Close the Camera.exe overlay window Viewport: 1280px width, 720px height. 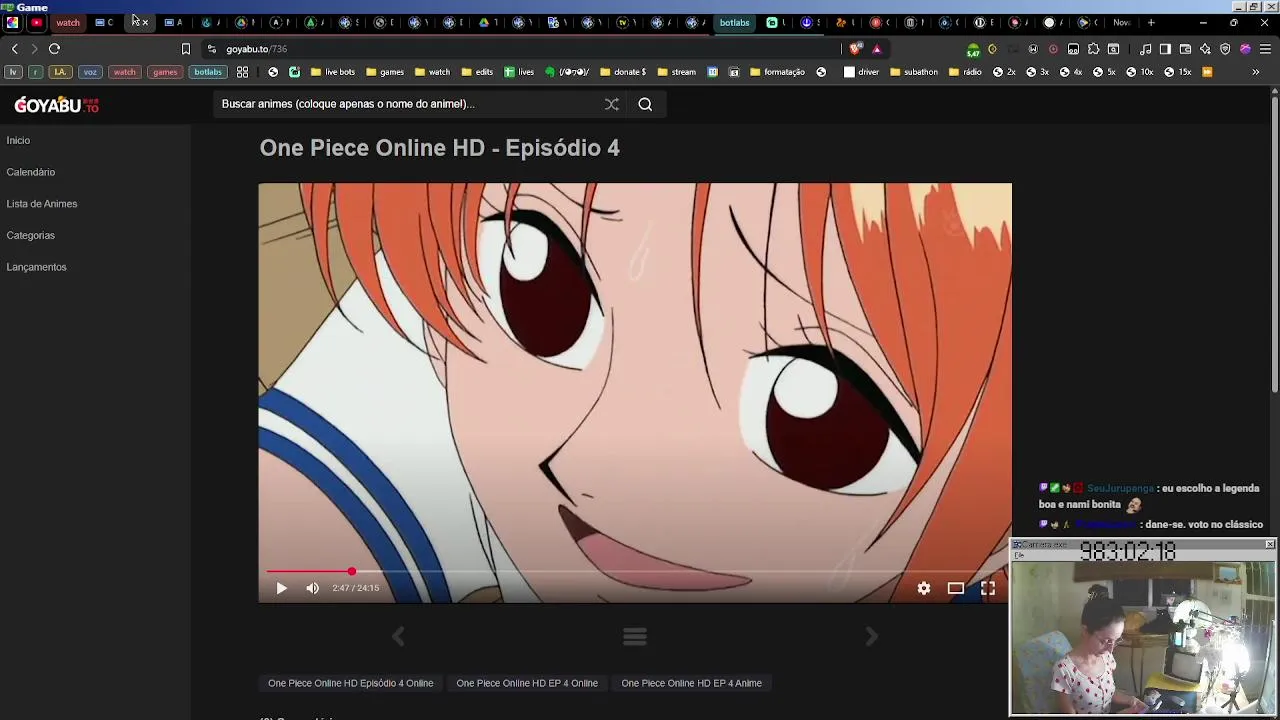point(1270,544)
